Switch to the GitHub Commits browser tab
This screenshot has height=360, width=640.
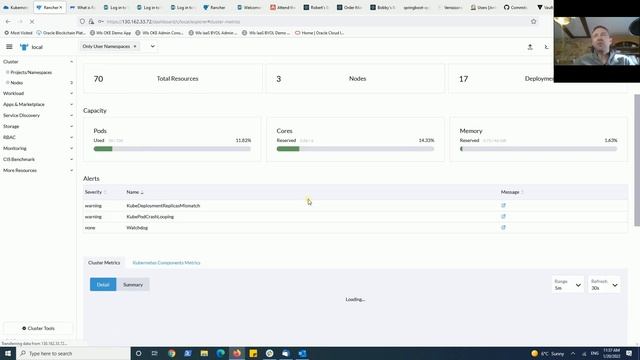[516, 7]
